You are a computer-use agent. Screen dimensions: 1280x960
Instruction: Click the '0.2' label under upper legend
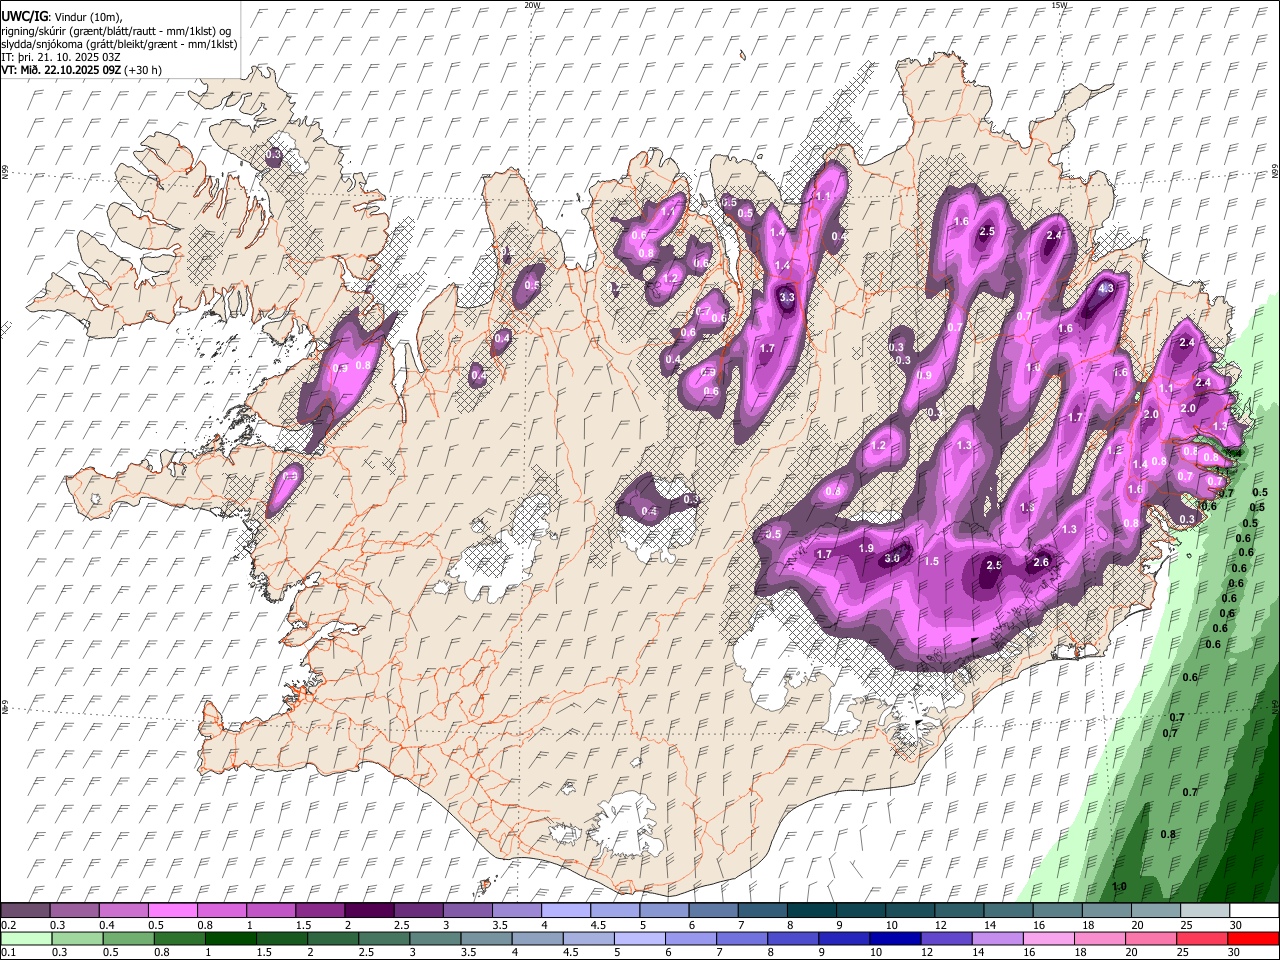click(8, 925)
